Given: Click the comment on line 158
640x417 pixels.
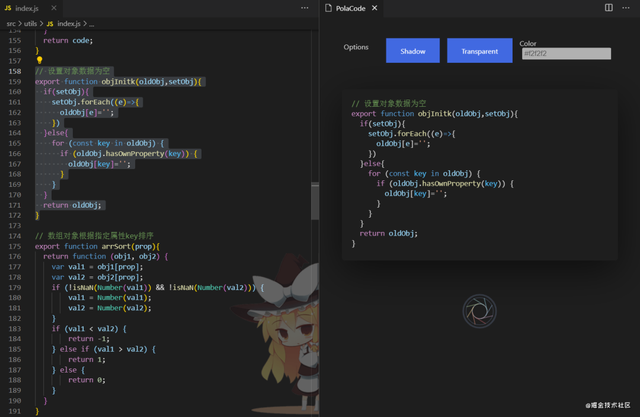Looking at the screenshot, I should (73, 71).
